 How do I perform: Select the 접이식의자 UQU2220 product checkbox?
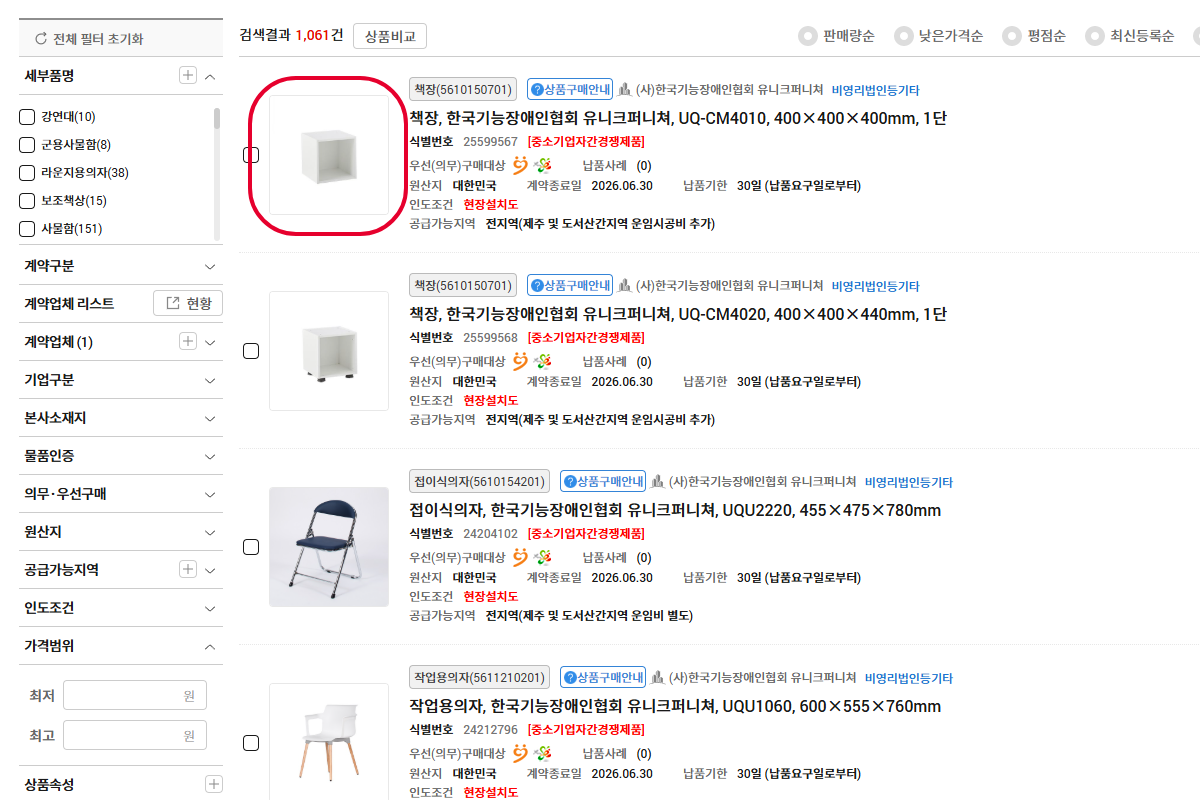coord(251,547)
